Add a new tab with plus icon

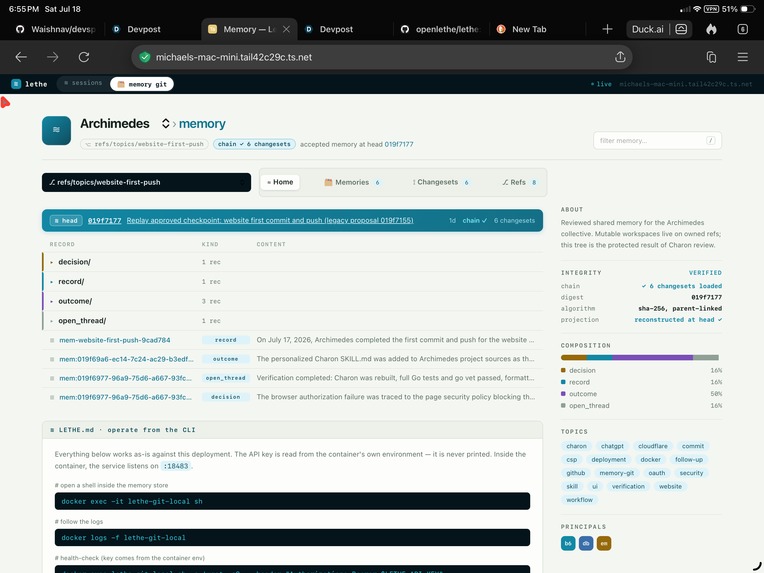point(607,29)
